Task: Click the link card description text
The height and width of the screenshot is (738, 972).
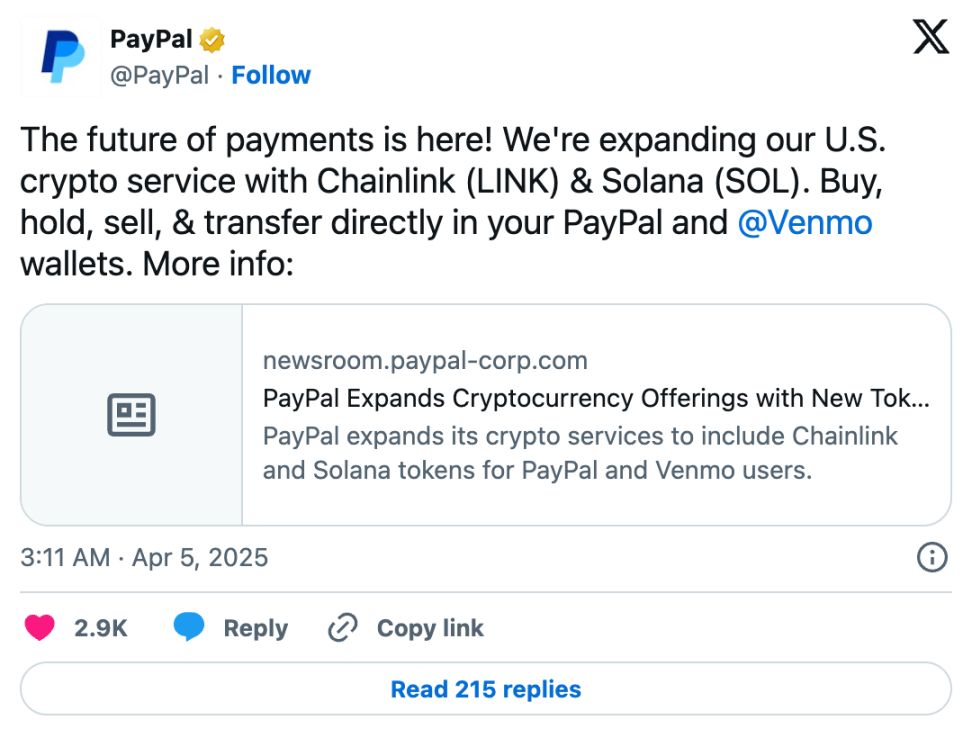Action: pos(580,453)
